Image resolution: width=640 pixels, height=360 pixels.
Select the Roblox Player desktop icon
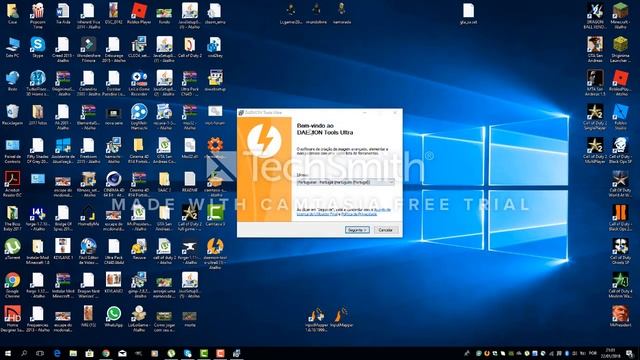click(x=139, y=14)
